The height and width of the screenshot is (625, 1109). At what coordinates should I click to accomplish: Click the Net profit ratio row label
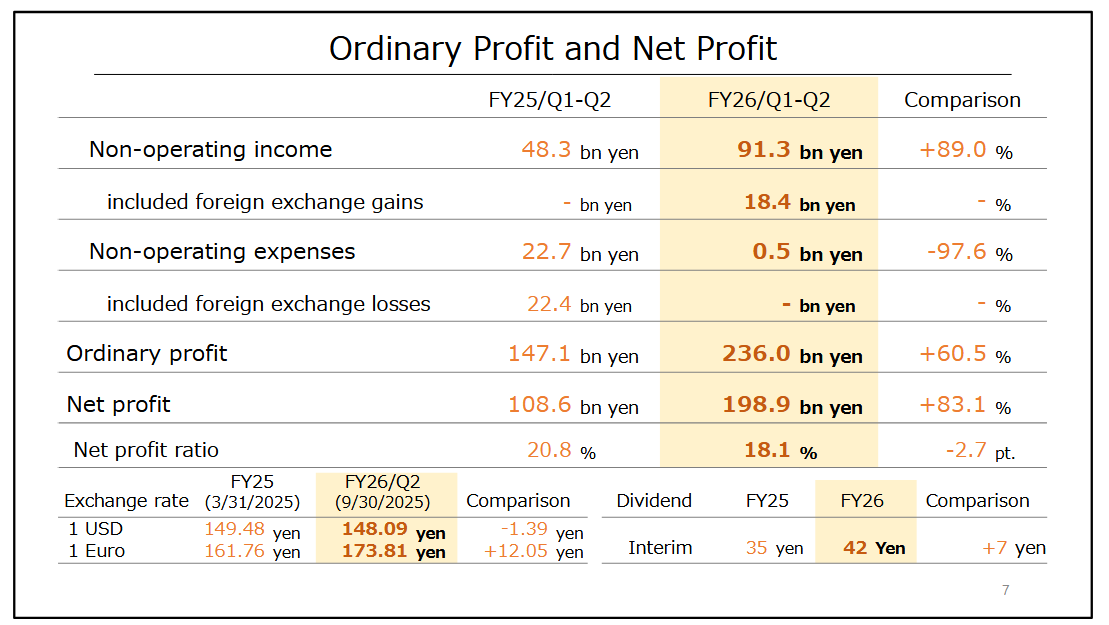[146, 450]
